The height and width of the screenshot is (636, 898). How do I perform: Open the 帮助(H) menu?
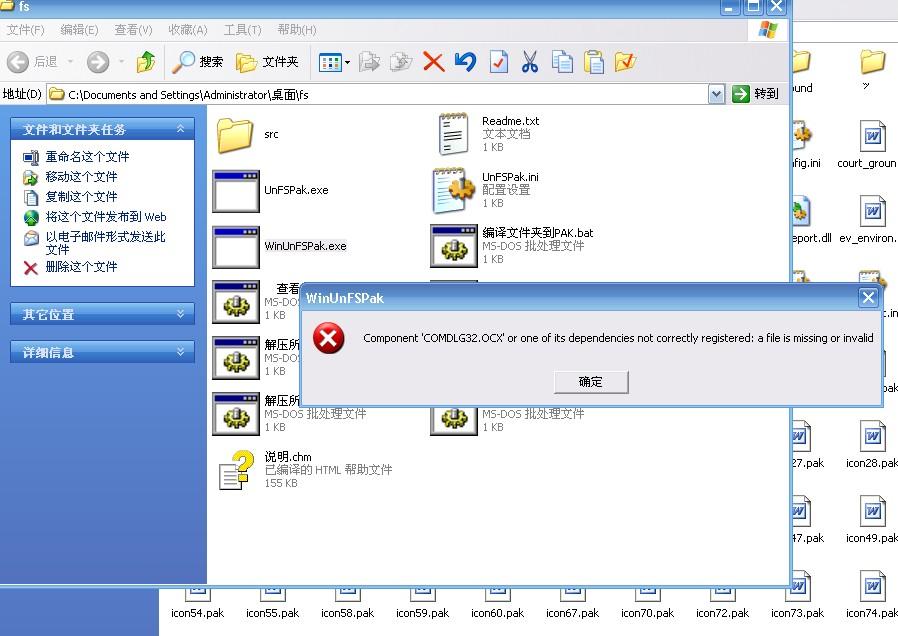coord(297,30)
